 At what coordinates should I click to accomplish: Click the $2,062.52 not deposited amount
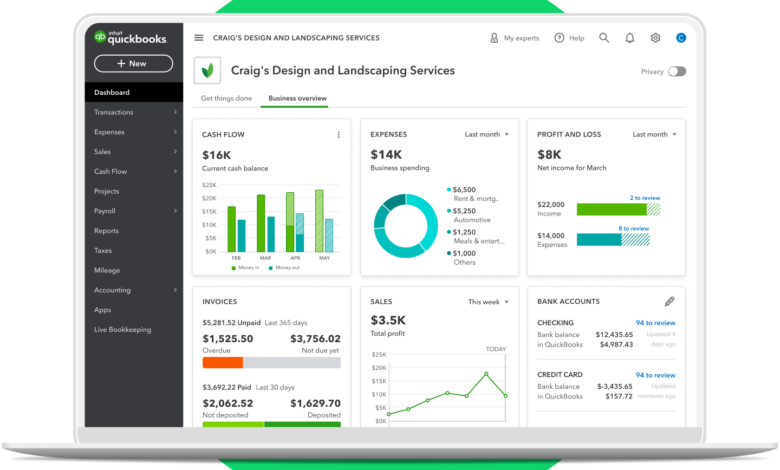[227, 403]
